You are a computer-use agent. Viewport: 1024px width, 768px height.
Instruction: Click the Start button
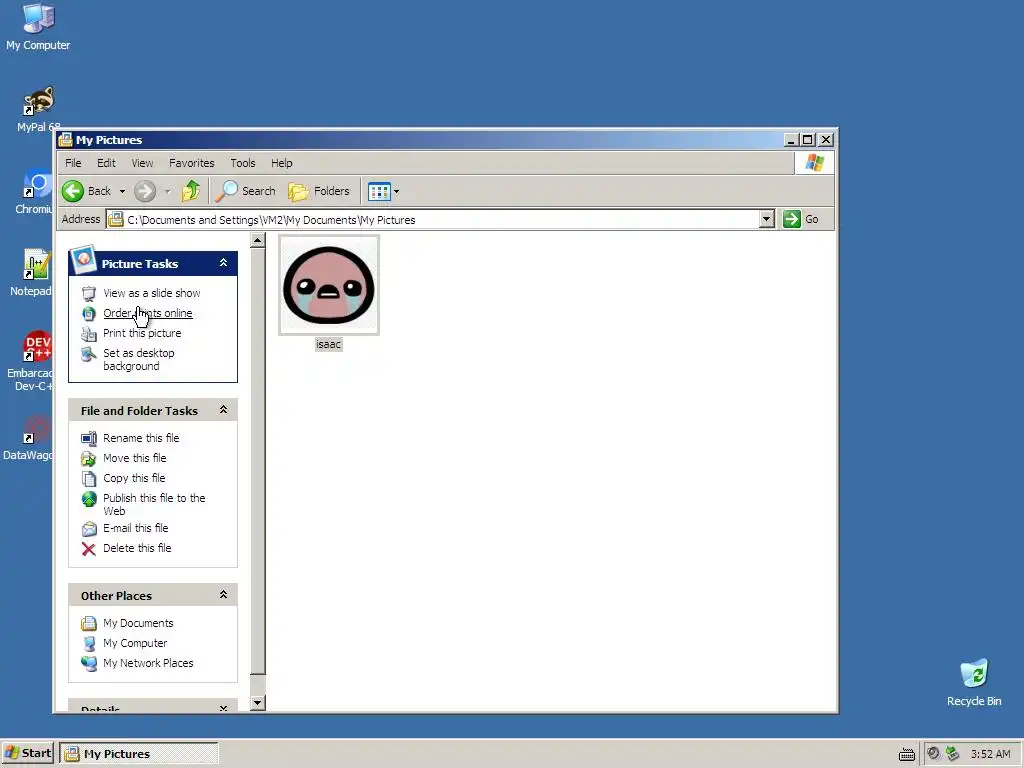click(x=27, y=754)
